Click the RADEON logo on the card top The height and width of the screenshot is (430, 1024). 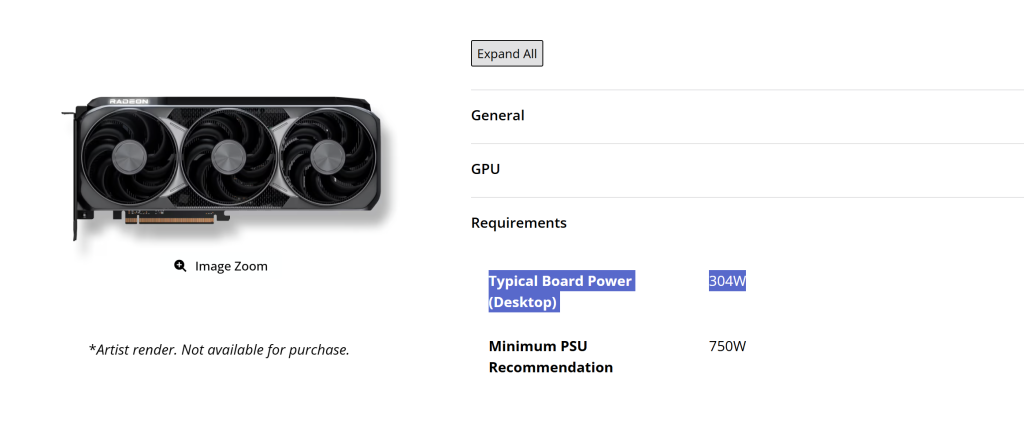(129, 101)
